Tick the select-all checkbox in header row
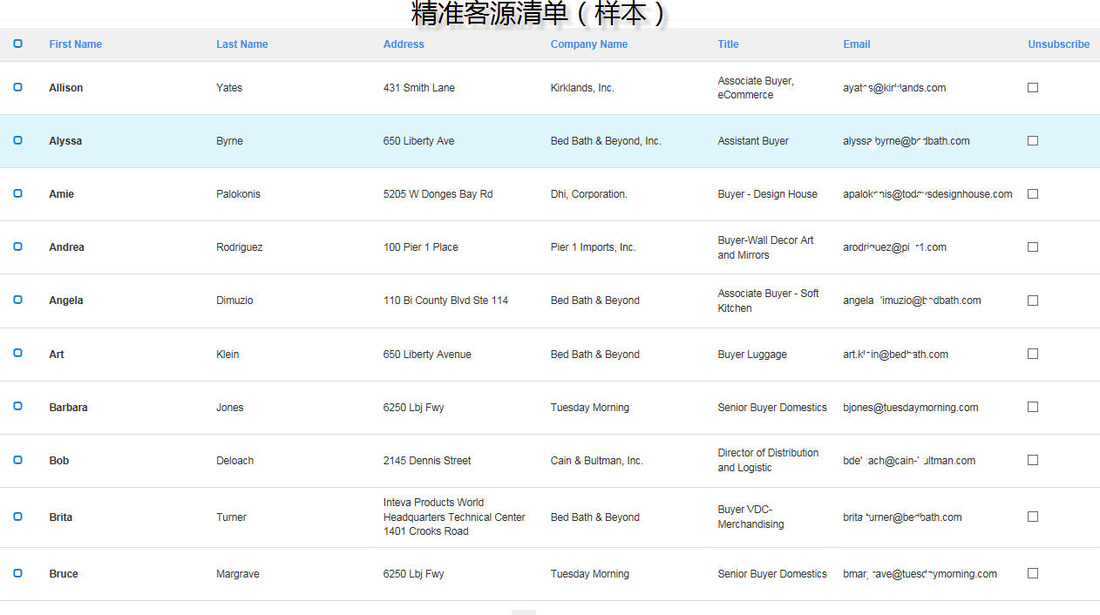This screenshot has height=615, width=1100. coord(18,43)
